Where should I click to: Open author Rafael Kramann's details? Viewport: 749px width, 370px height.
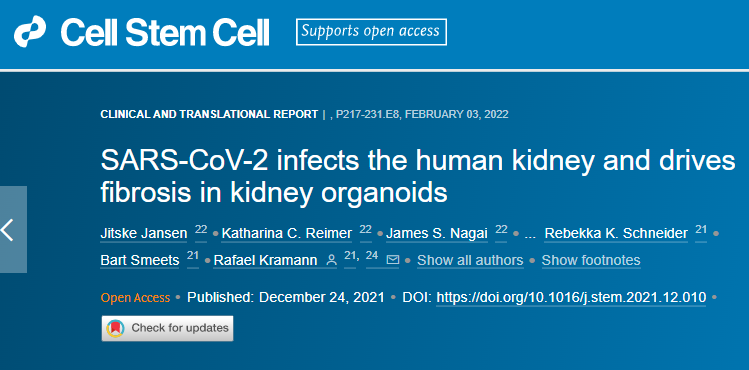266,260
